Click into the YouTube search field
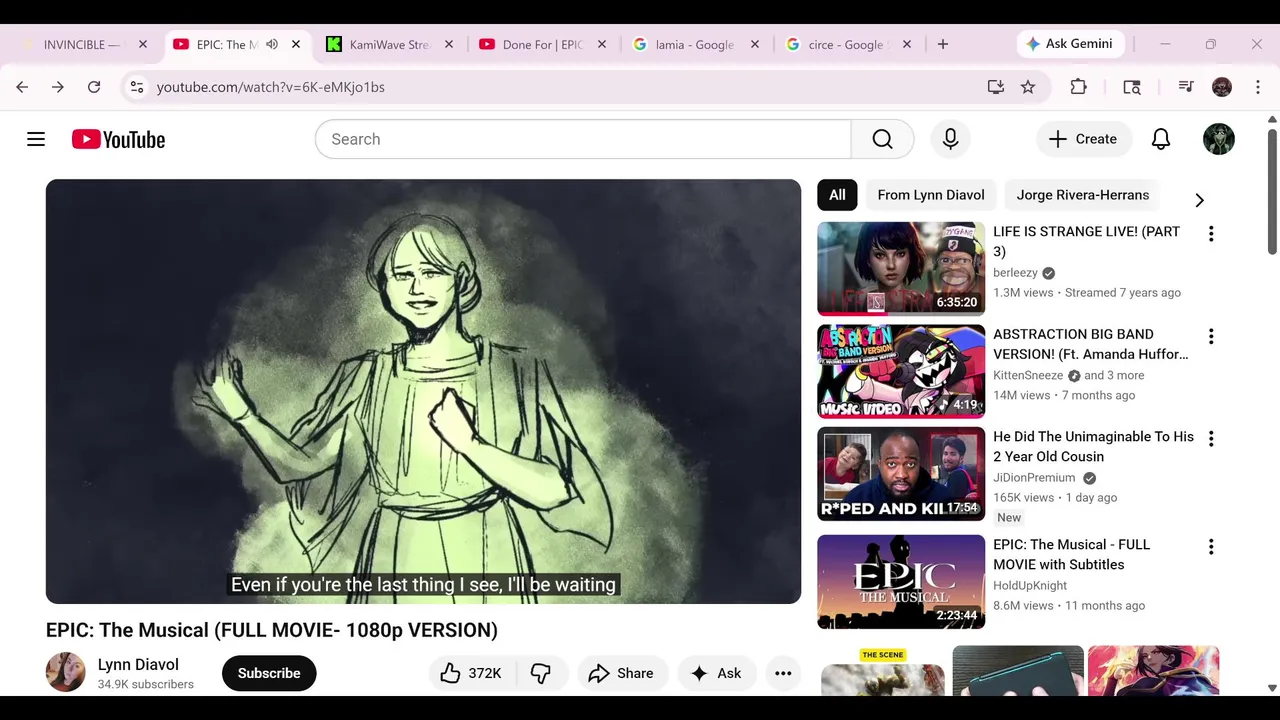This screenshot has height=720, width=1280. (583, 139)
